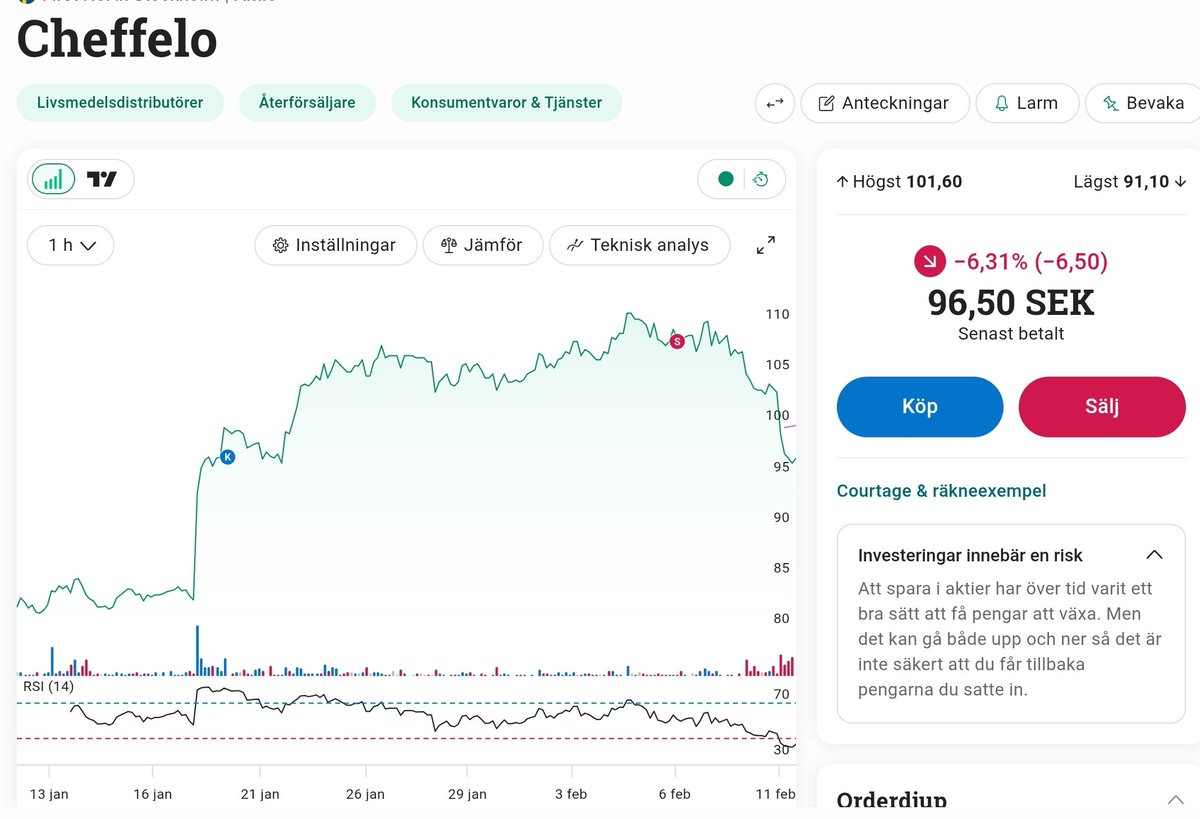Open the chart history clock icon
This screenshot has height=819, width=1200.
(761, 179)
